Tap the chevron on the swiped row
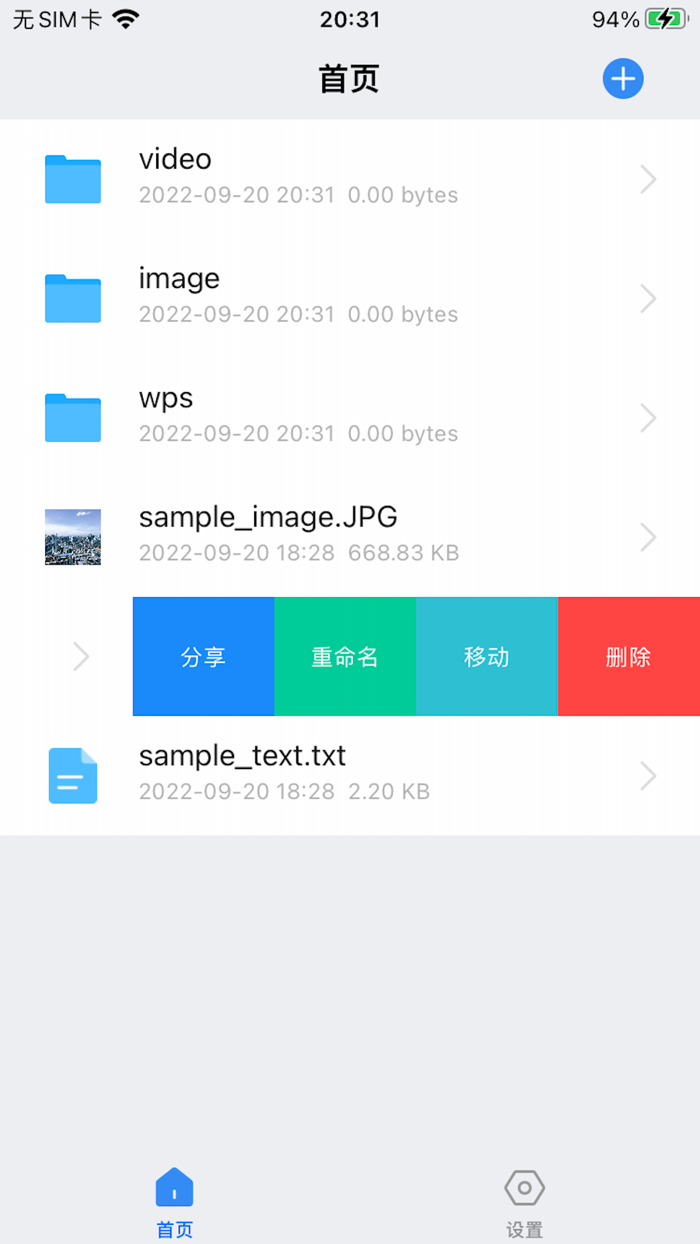Image resolution: width=700 pixels, height=1244 pixels. tap(81, 656)
